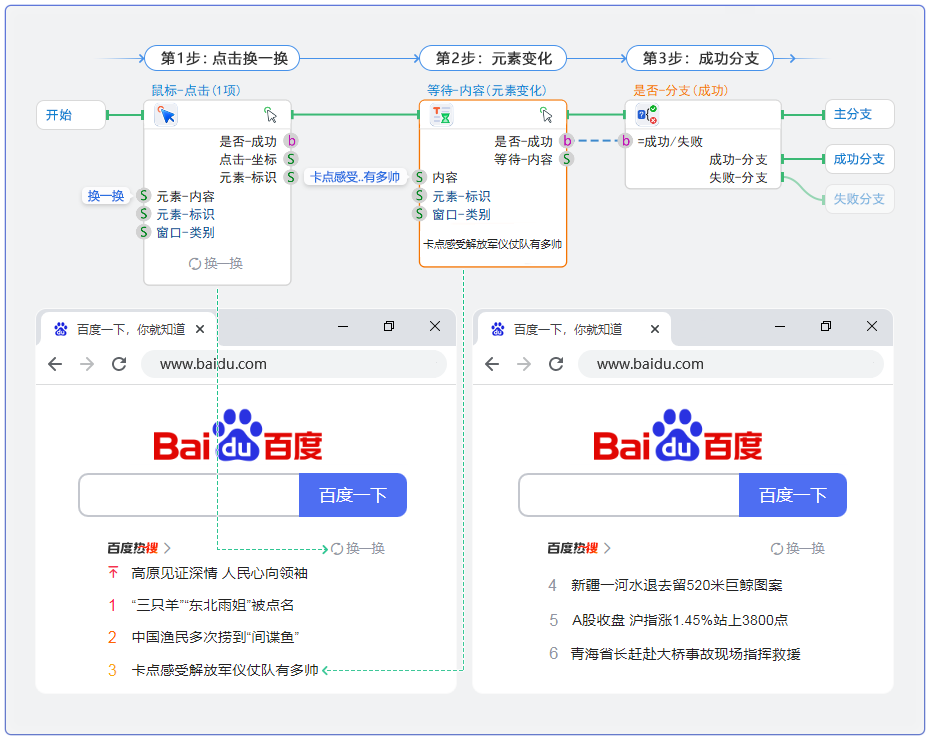Click the Baidu search box in the left browser
930x740 pixels.
point(189,495)
